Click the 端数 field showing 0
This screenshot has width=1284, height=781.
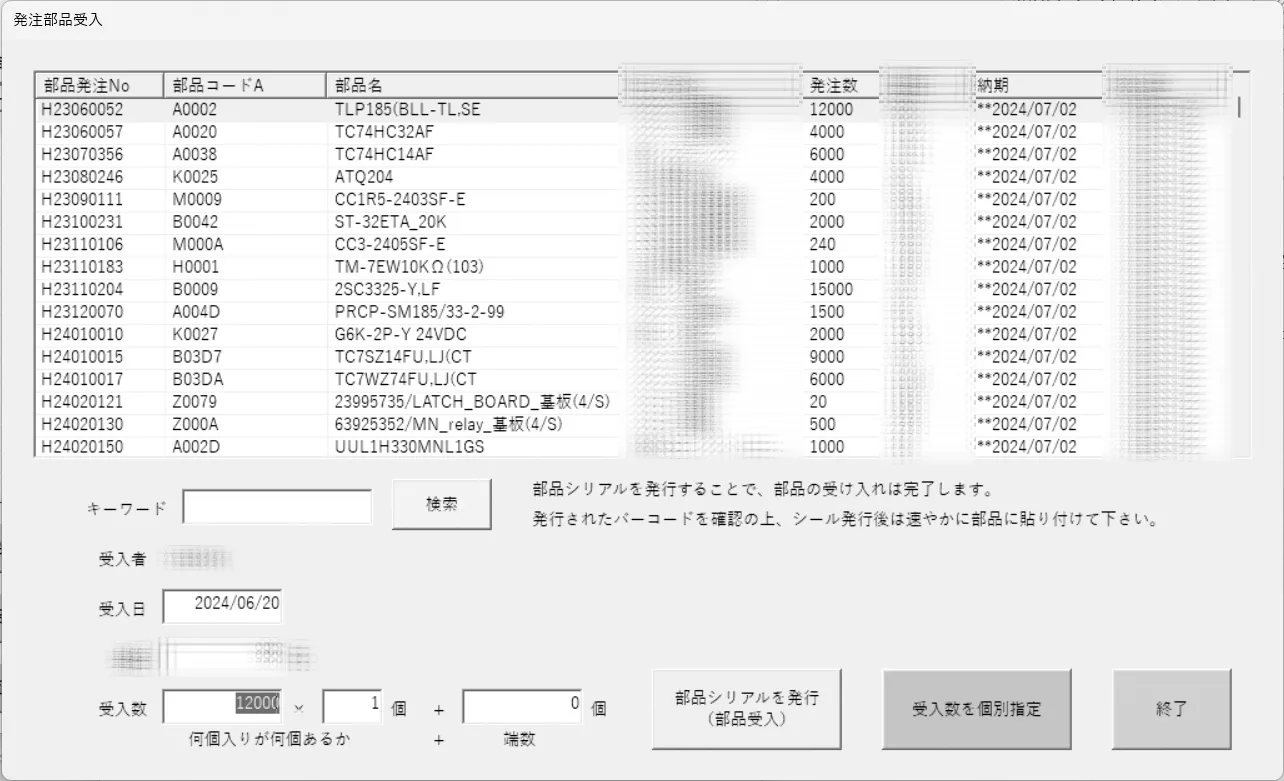(x=521, y=706)
